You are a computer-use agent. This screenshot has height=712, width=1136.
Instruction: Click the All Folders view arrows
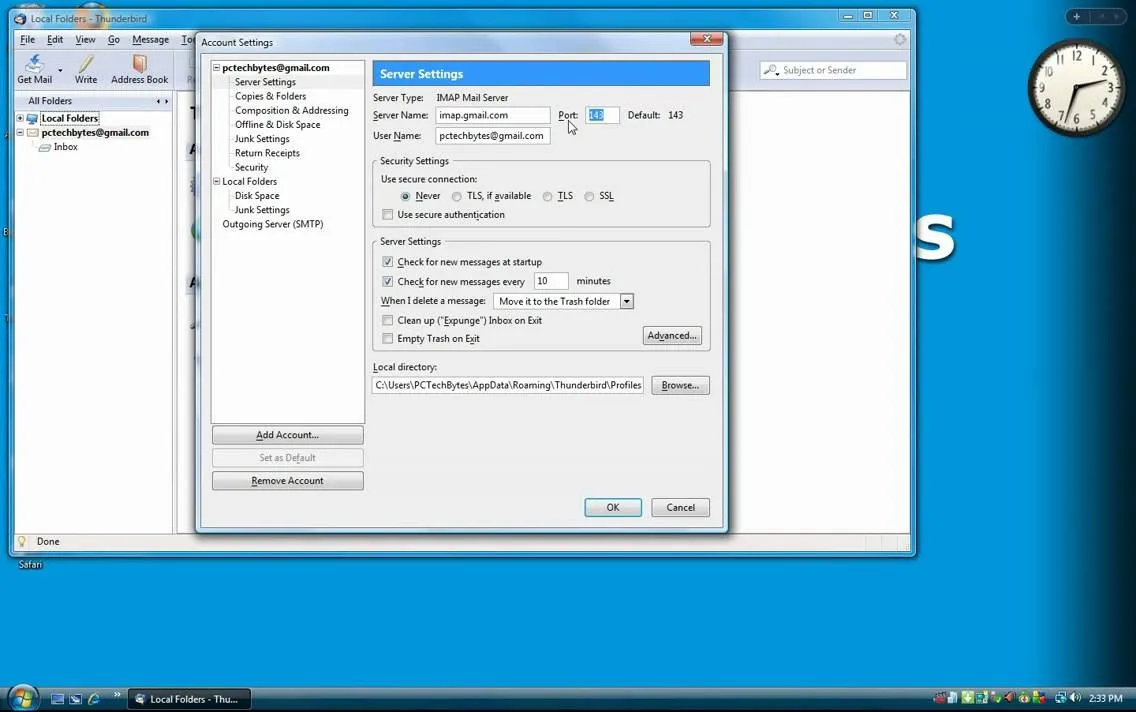162,101
